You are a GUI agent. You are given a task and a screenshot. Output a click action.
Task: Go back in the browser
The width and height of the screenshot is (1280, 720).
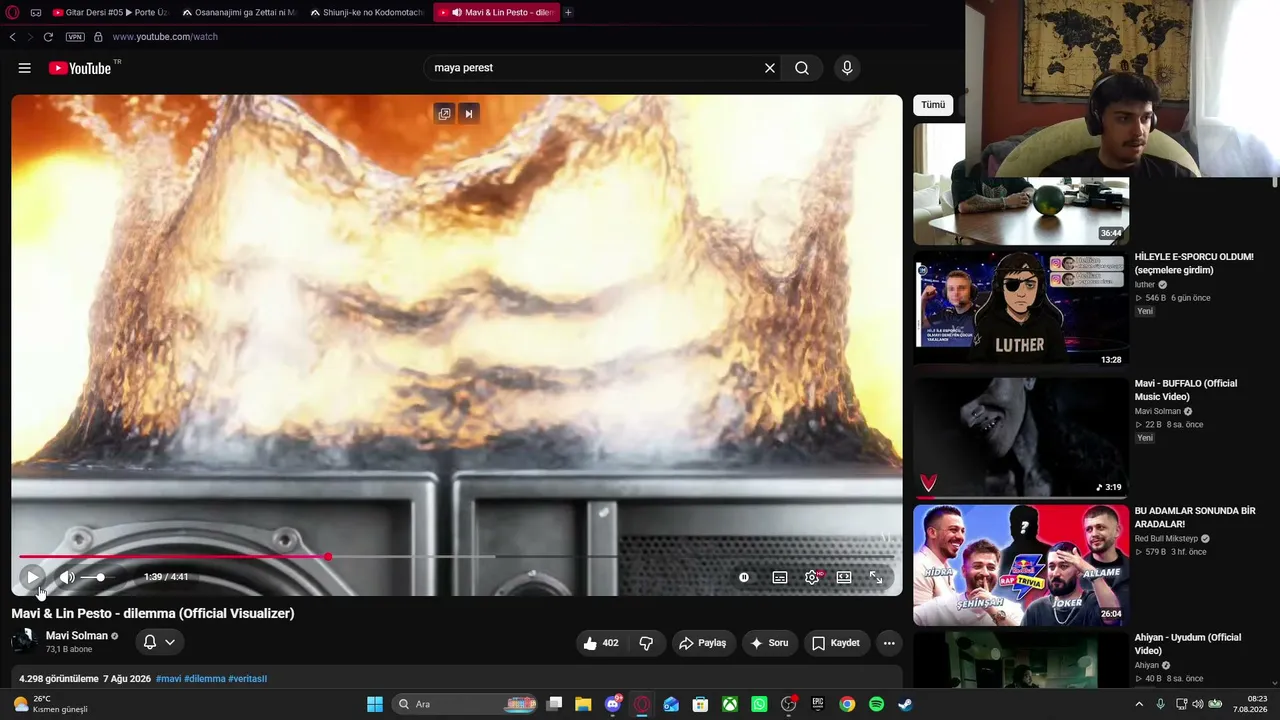12,37
